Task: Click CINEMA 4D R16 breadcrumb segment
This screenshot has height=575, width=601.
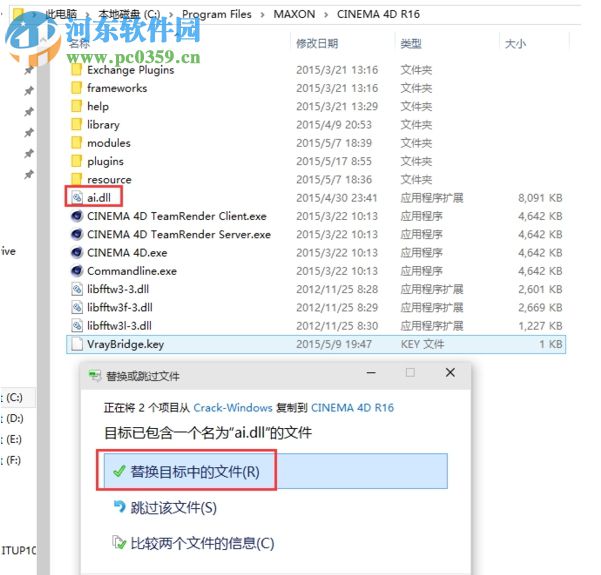Action: 378,14
